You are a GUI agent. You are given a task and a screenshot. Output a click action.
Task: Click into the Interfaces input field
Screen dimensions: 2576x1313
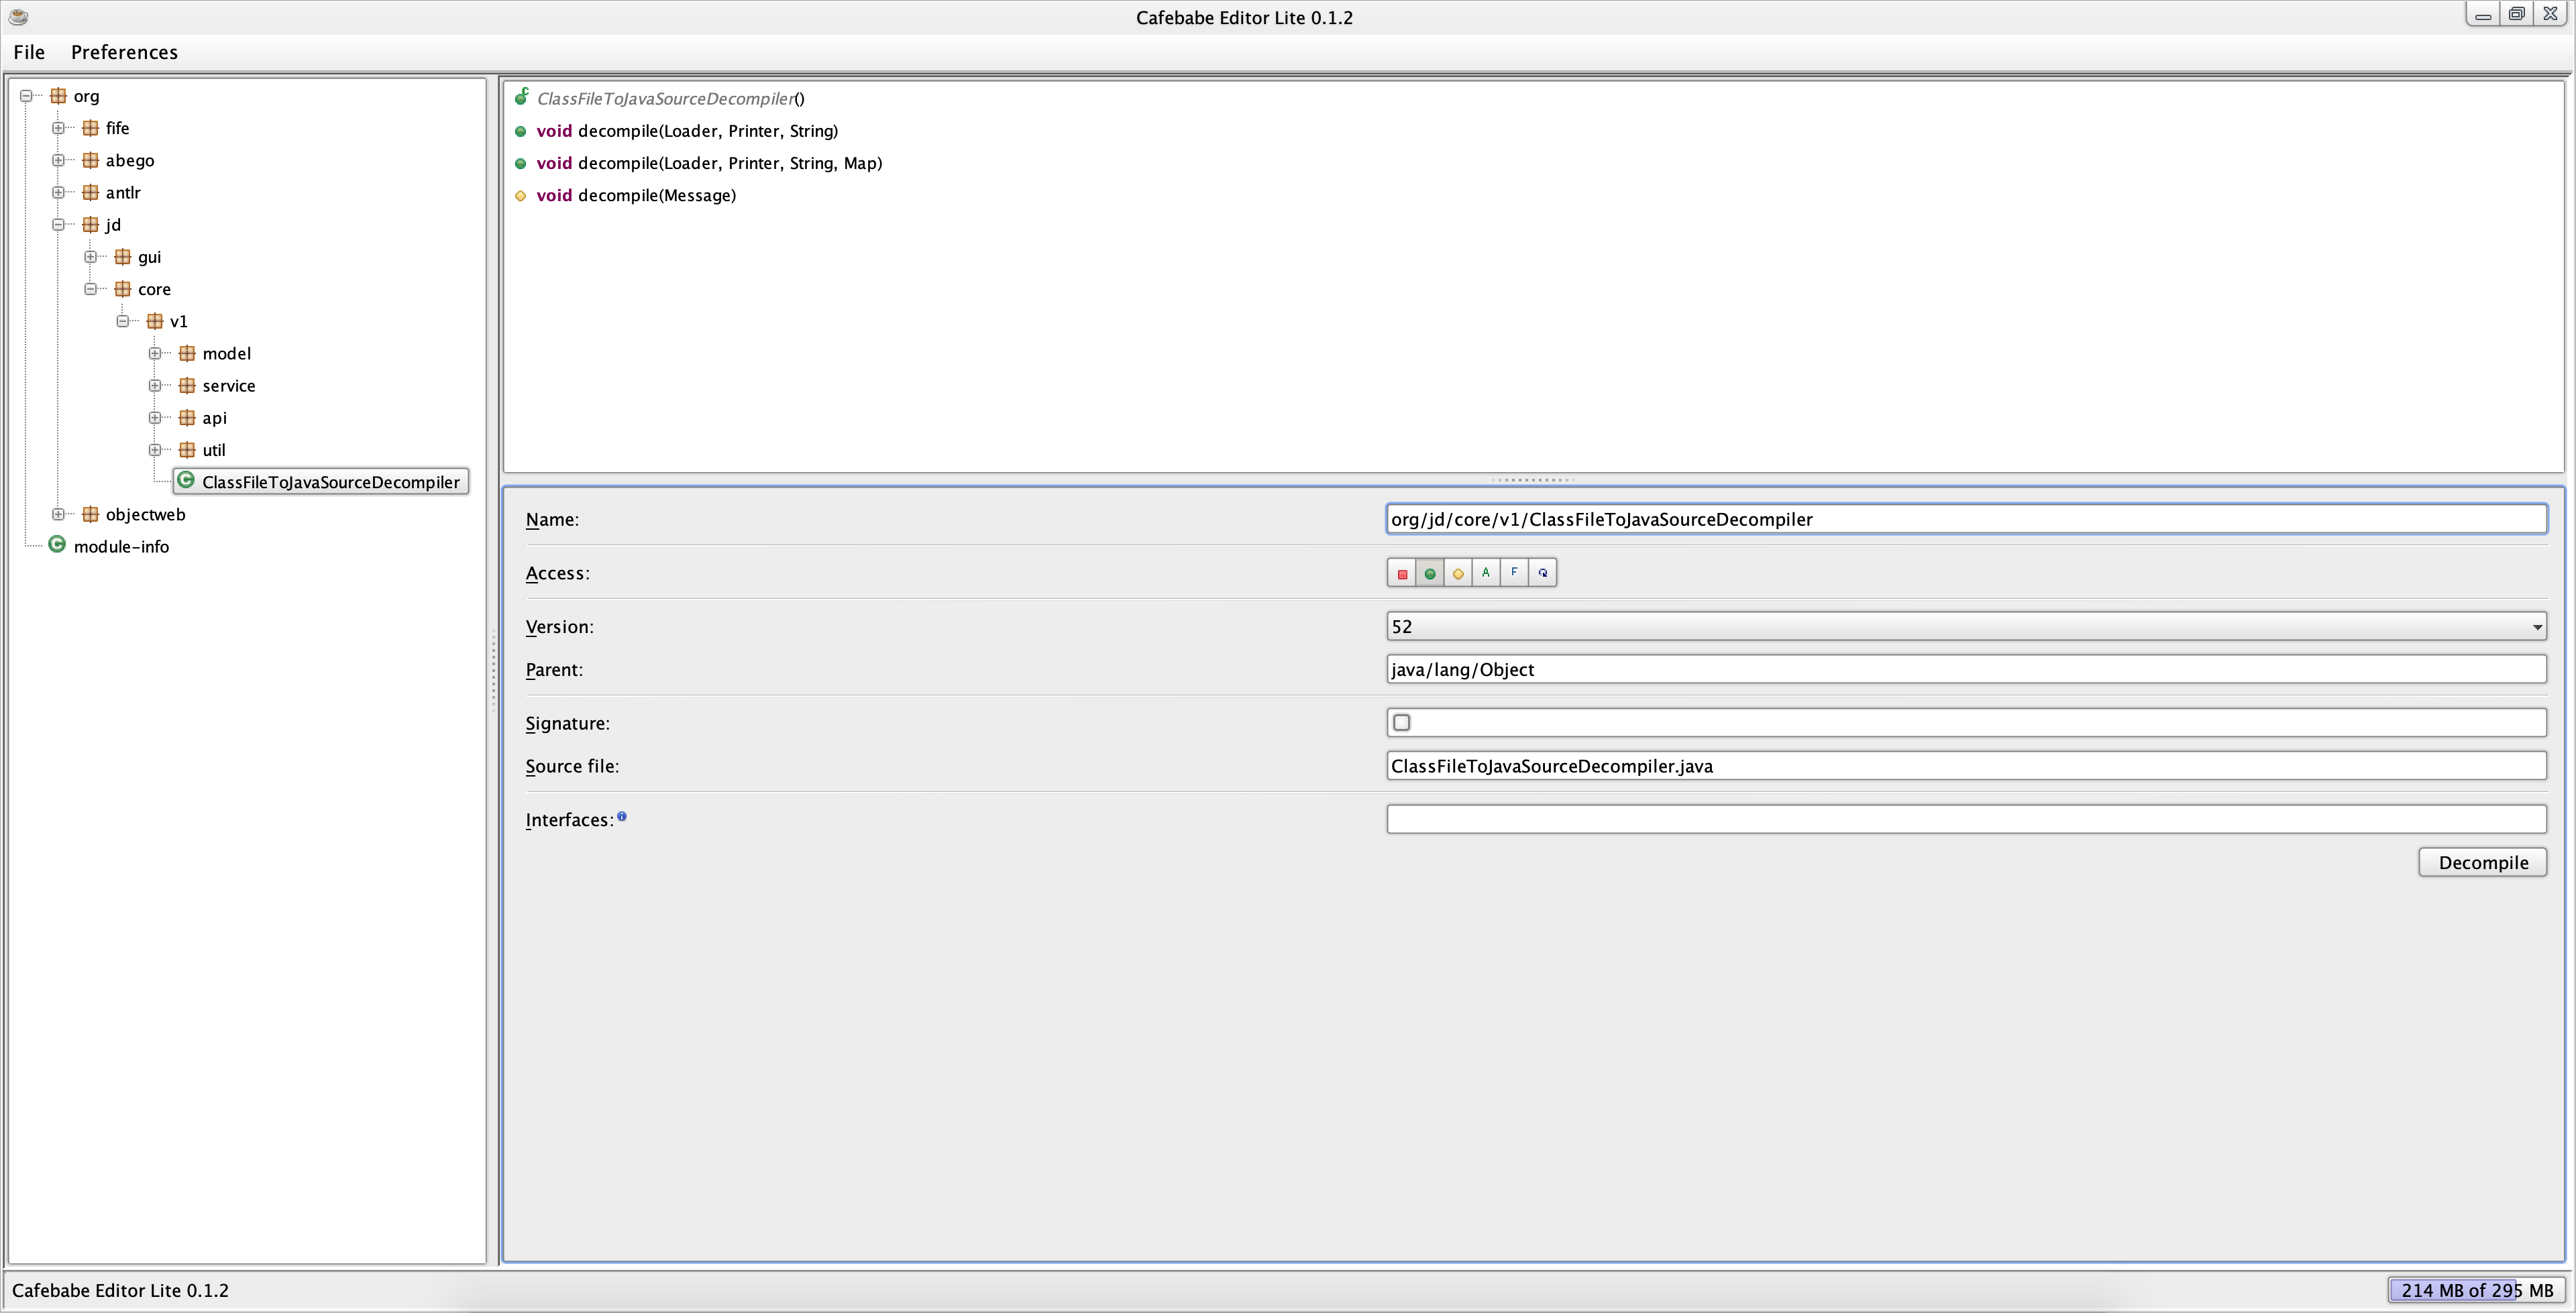[1965, 819]
